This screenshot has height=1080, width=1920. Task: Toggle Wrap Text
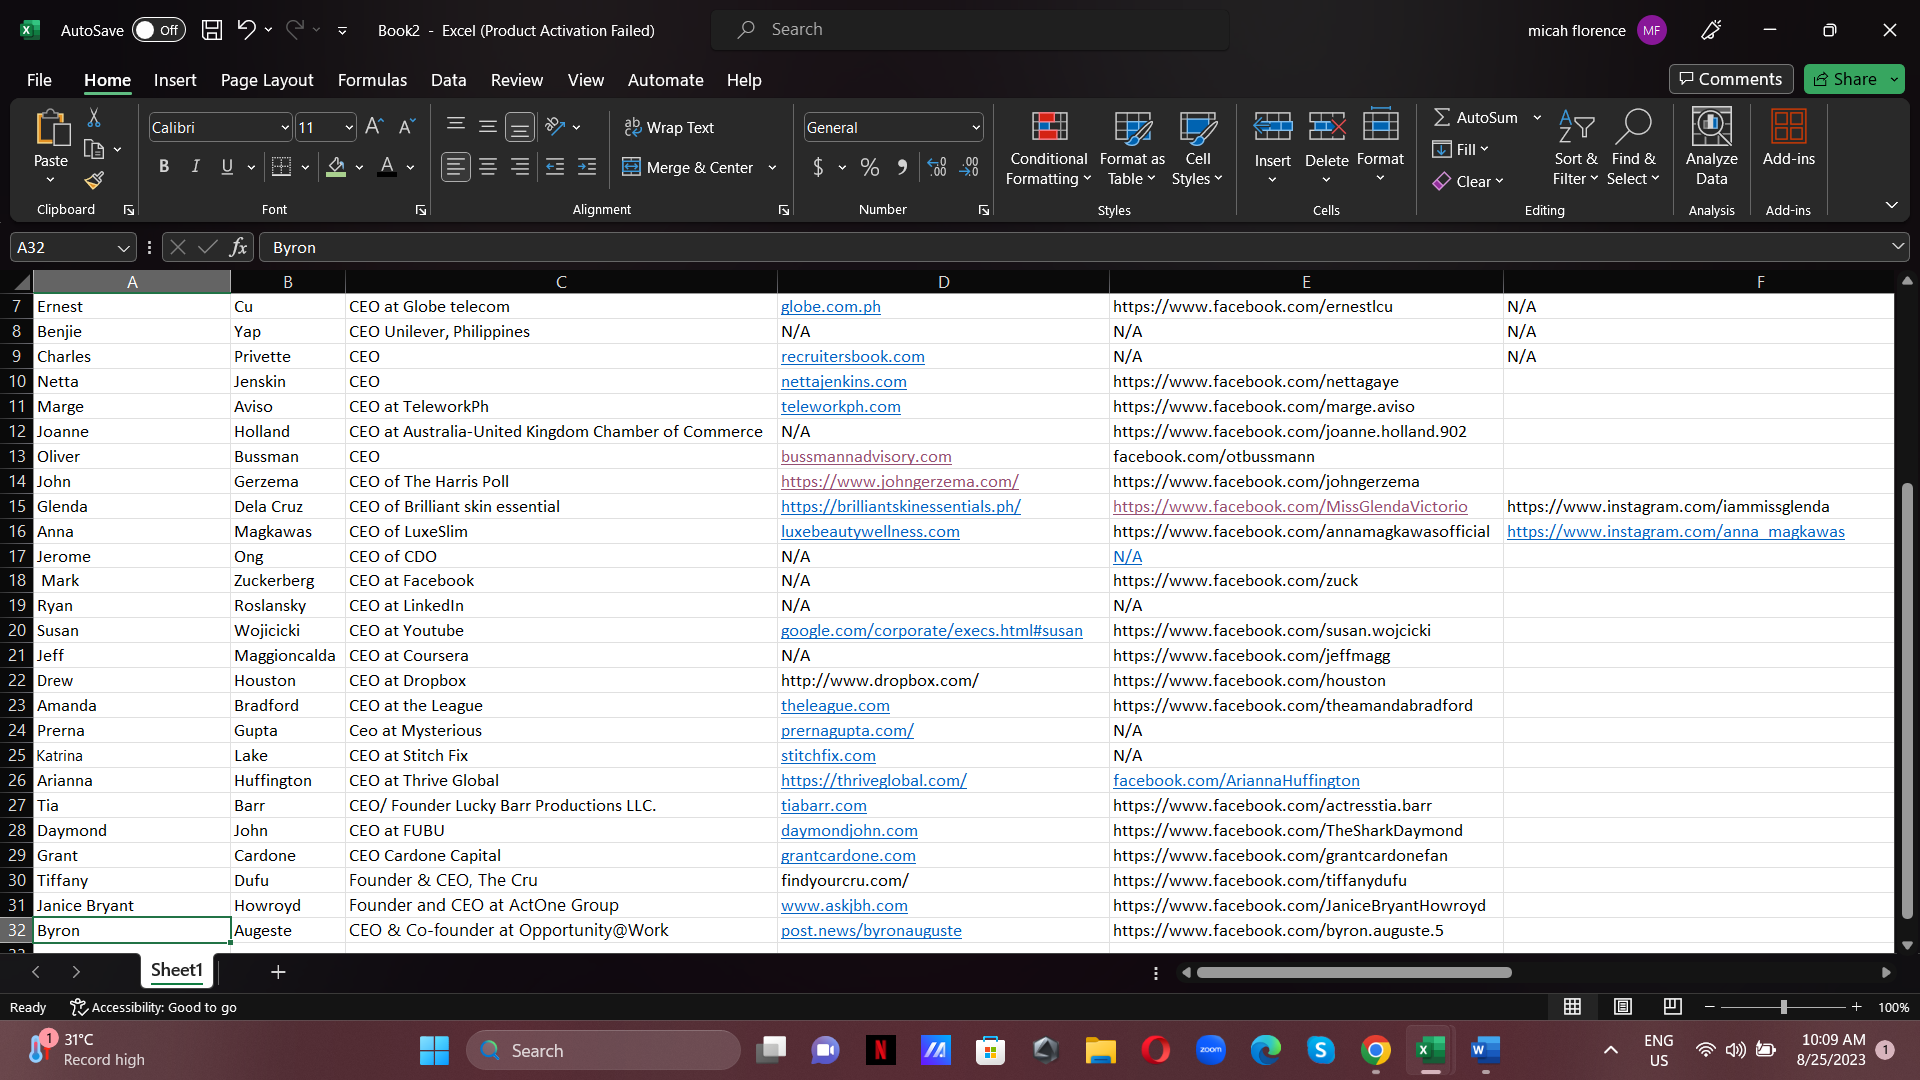tap(669, 127)
